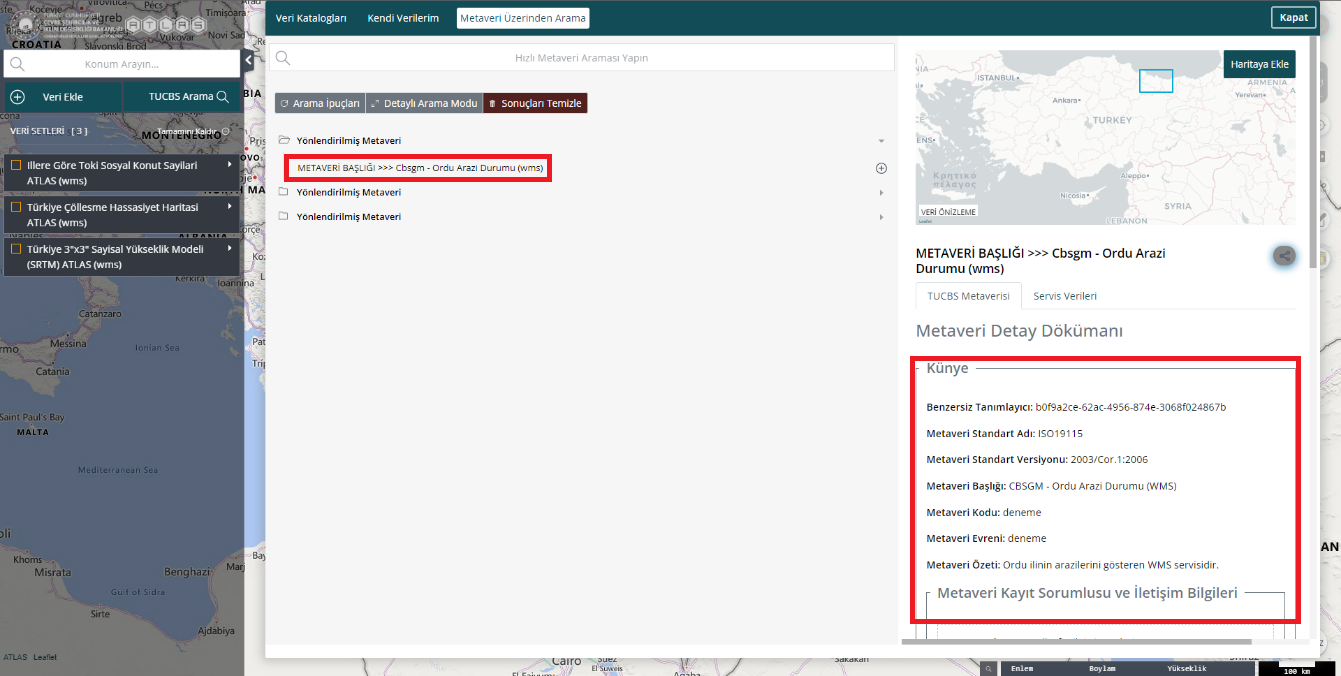Add the Ordu Arazi Durumu result with plus icon

click(x=881, y=169)
